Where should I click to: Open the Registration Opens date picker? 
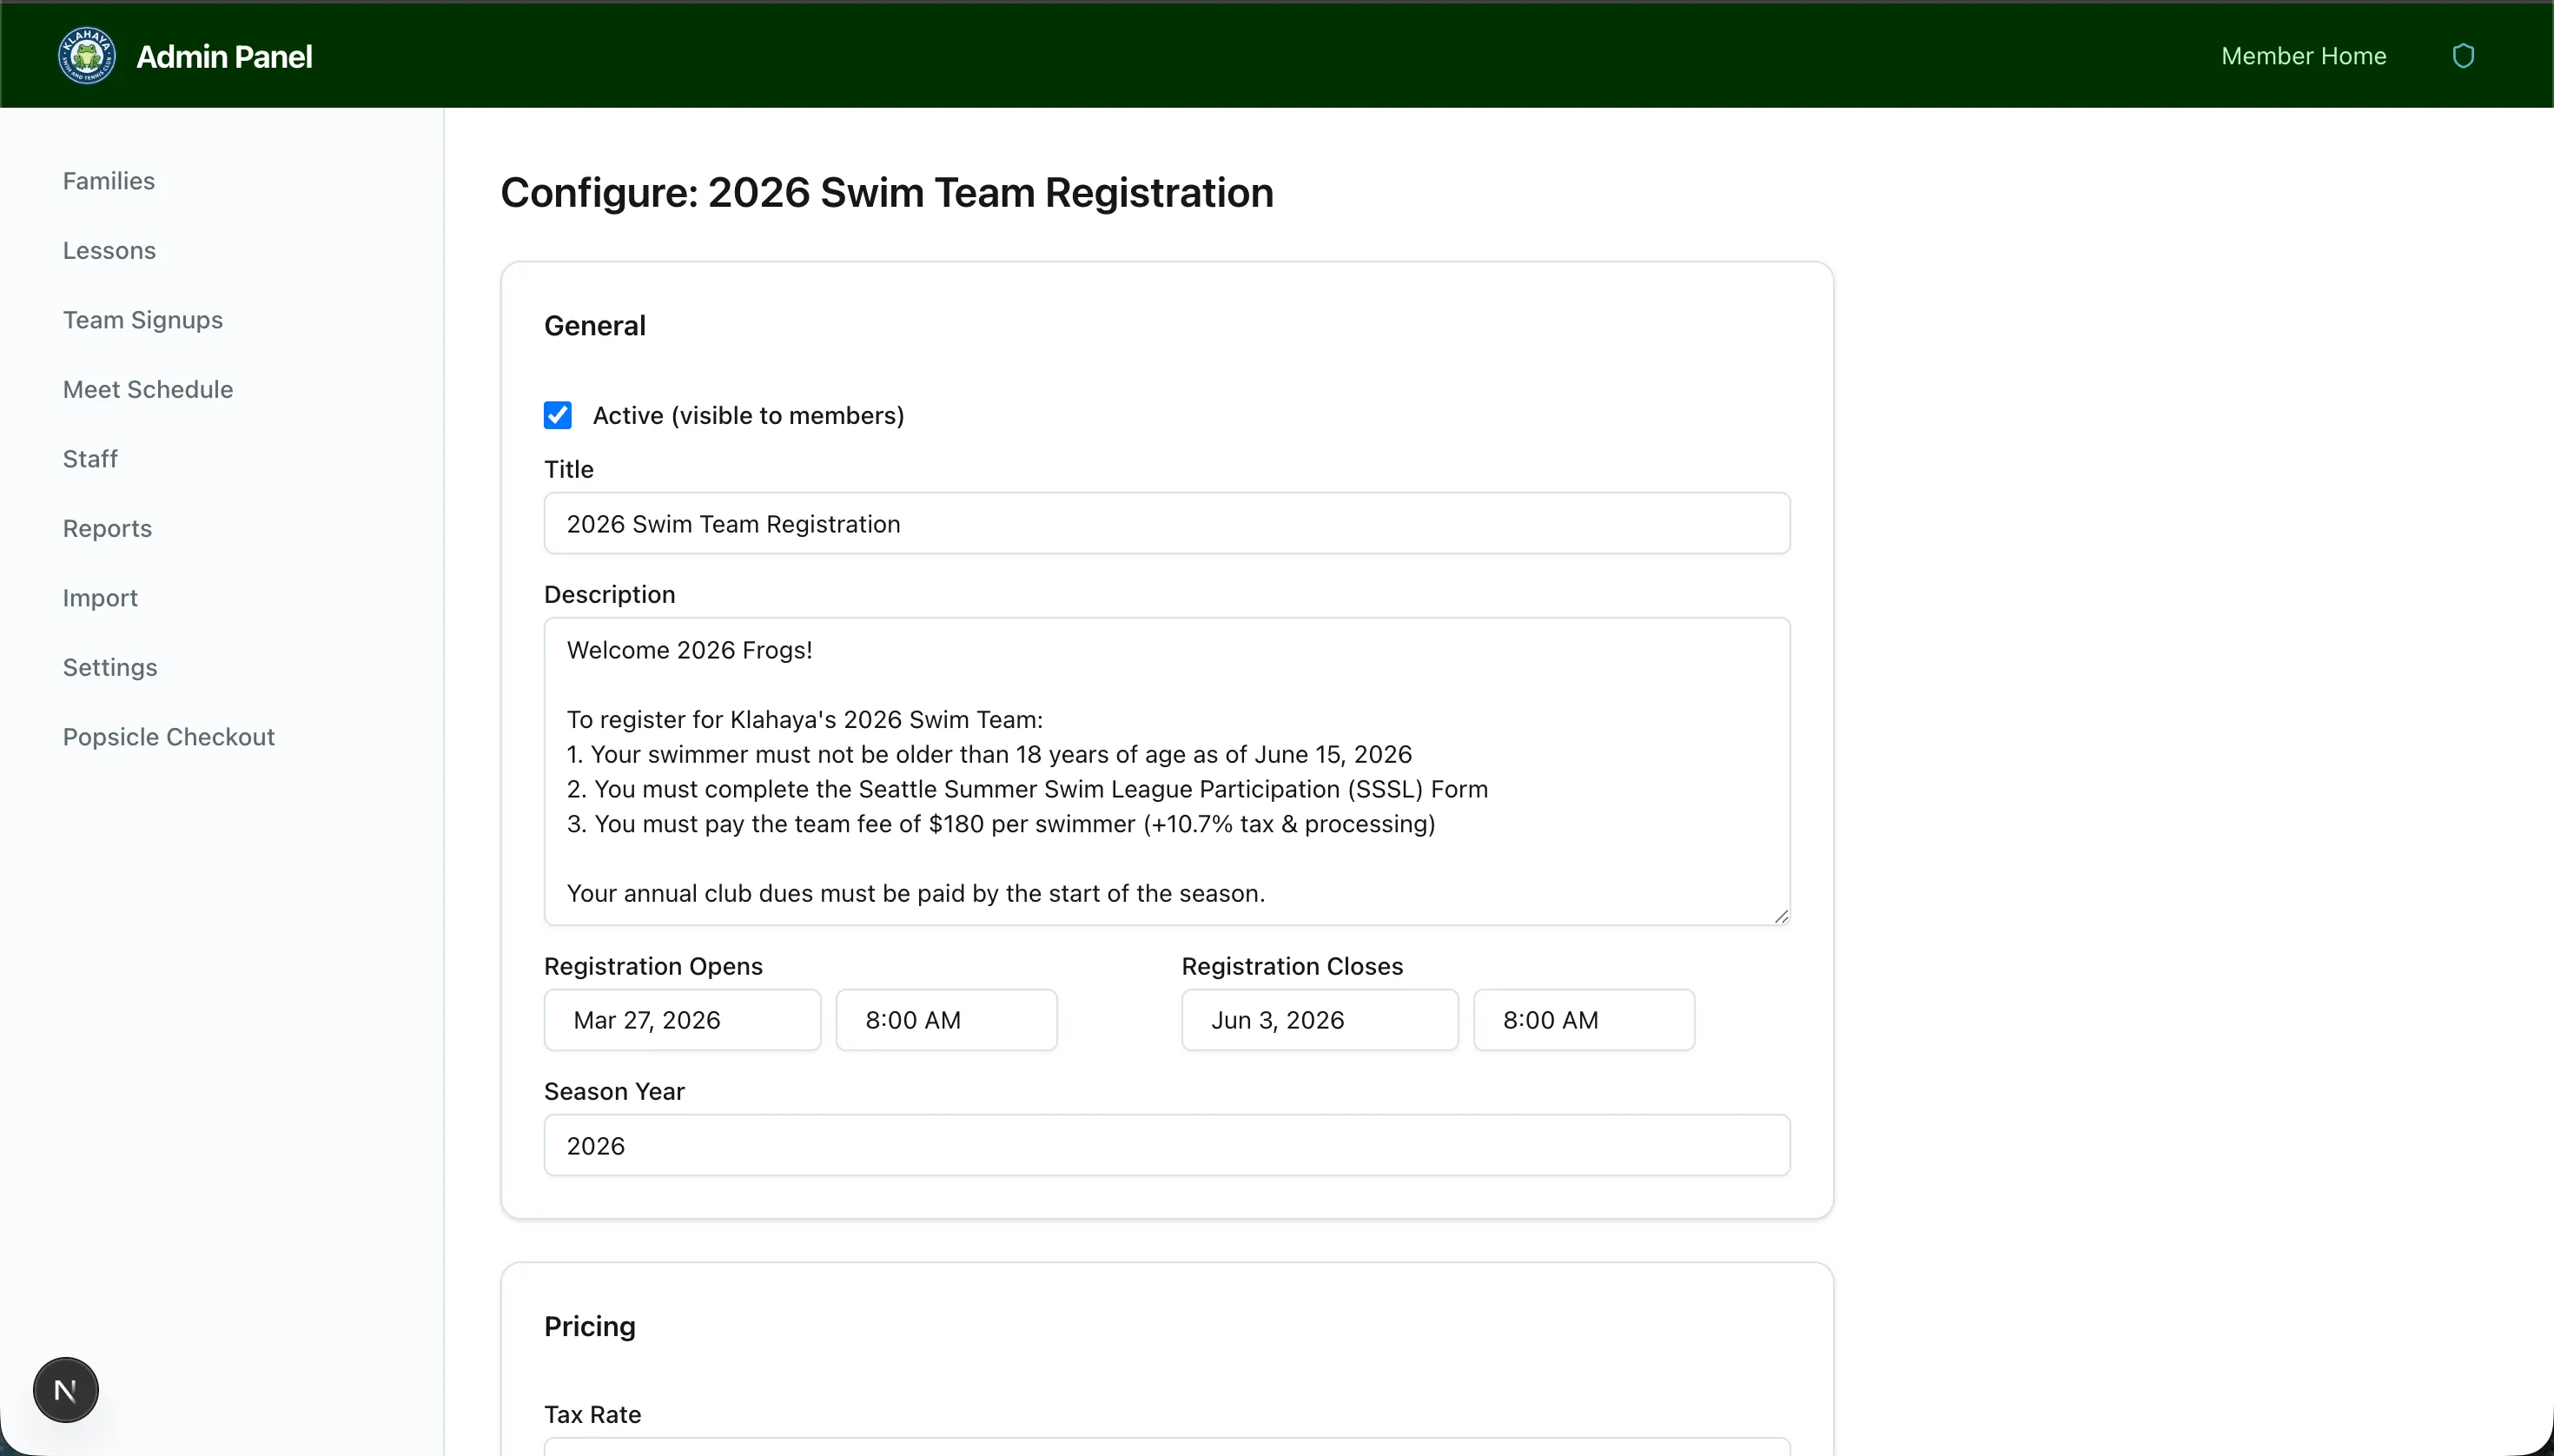682,1019
